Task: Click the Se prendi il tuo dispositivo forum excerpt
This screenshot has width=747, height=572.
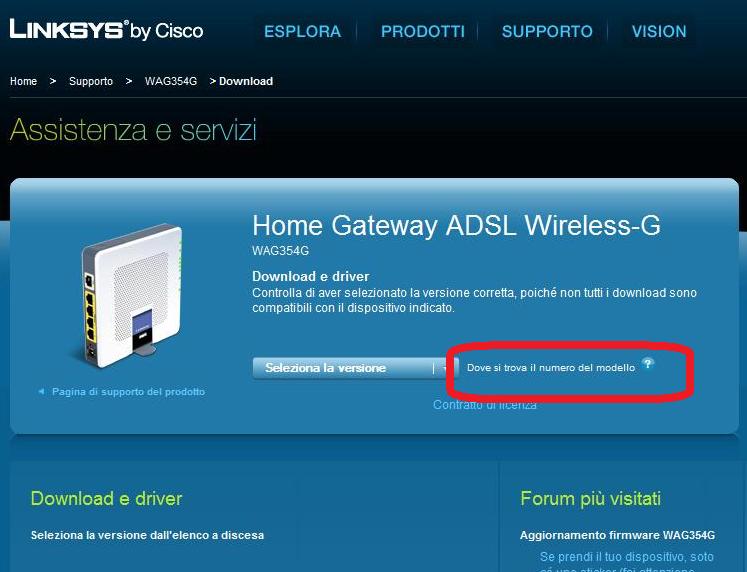Action: 626,562
